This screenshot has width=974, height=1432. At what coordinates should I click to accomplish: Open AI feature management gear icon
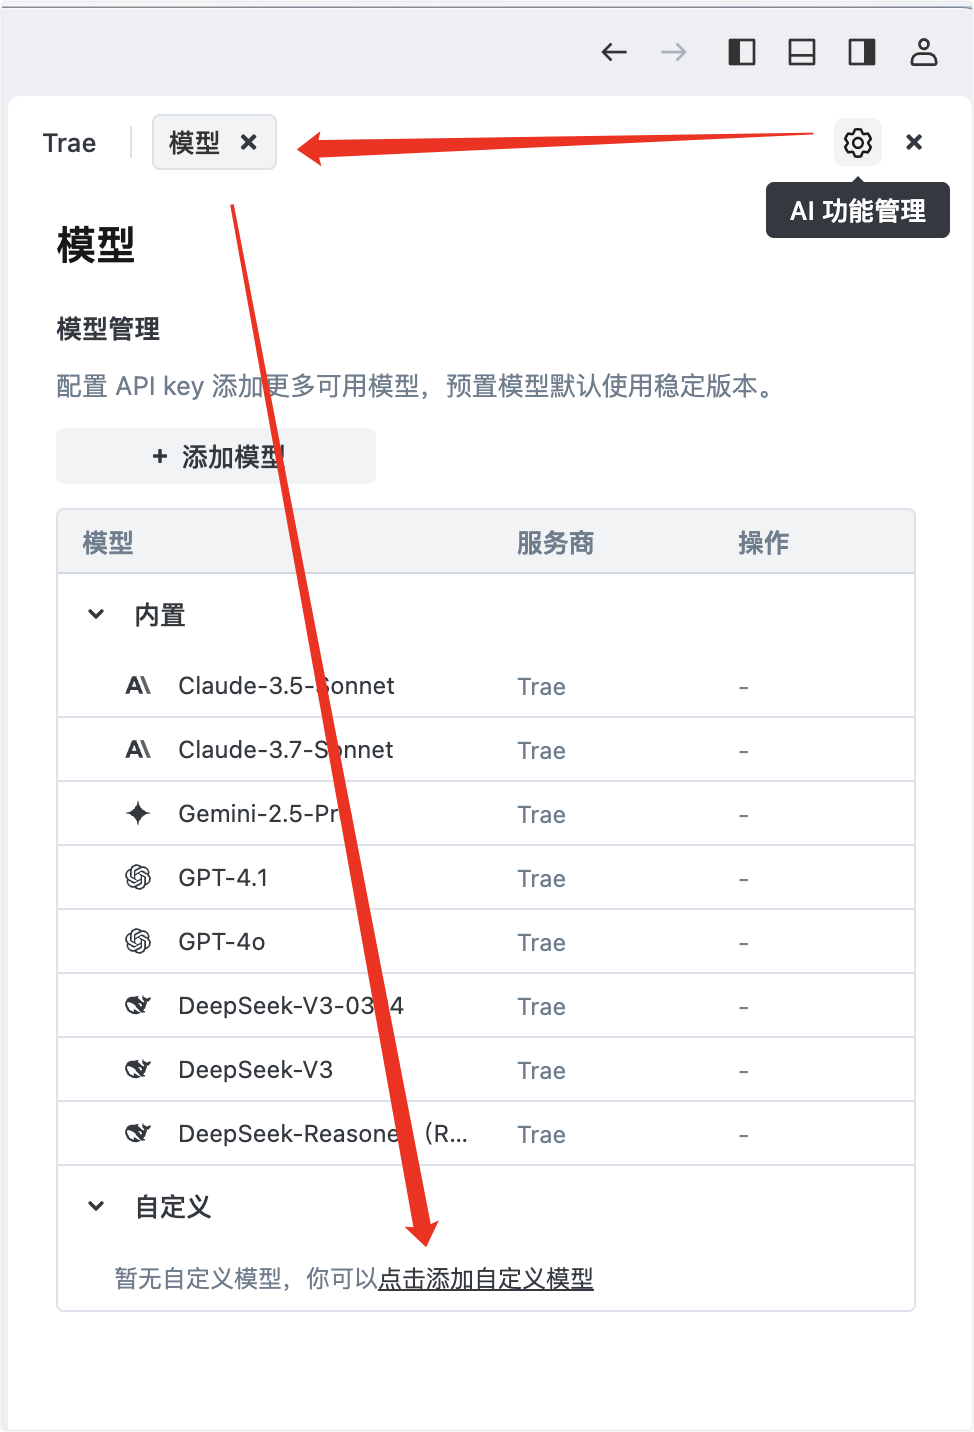[857, 143]
